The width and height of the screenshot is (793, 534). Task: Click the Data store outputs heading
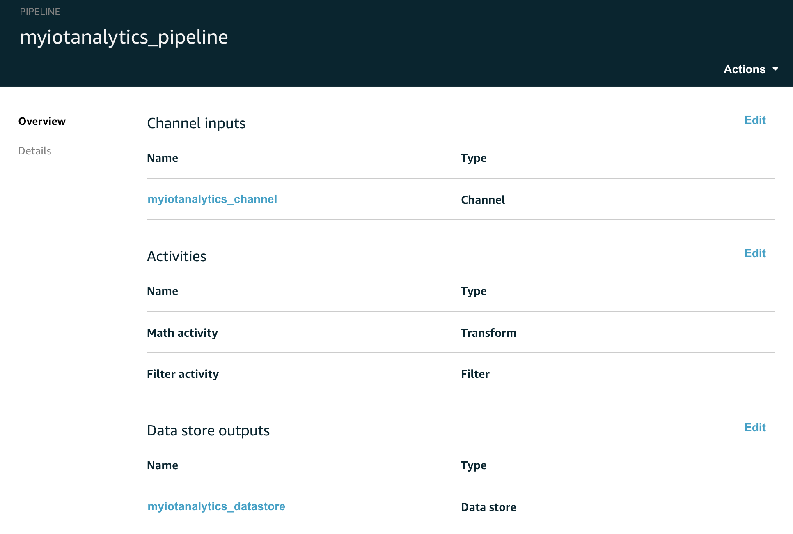click(x=208, y=430)
